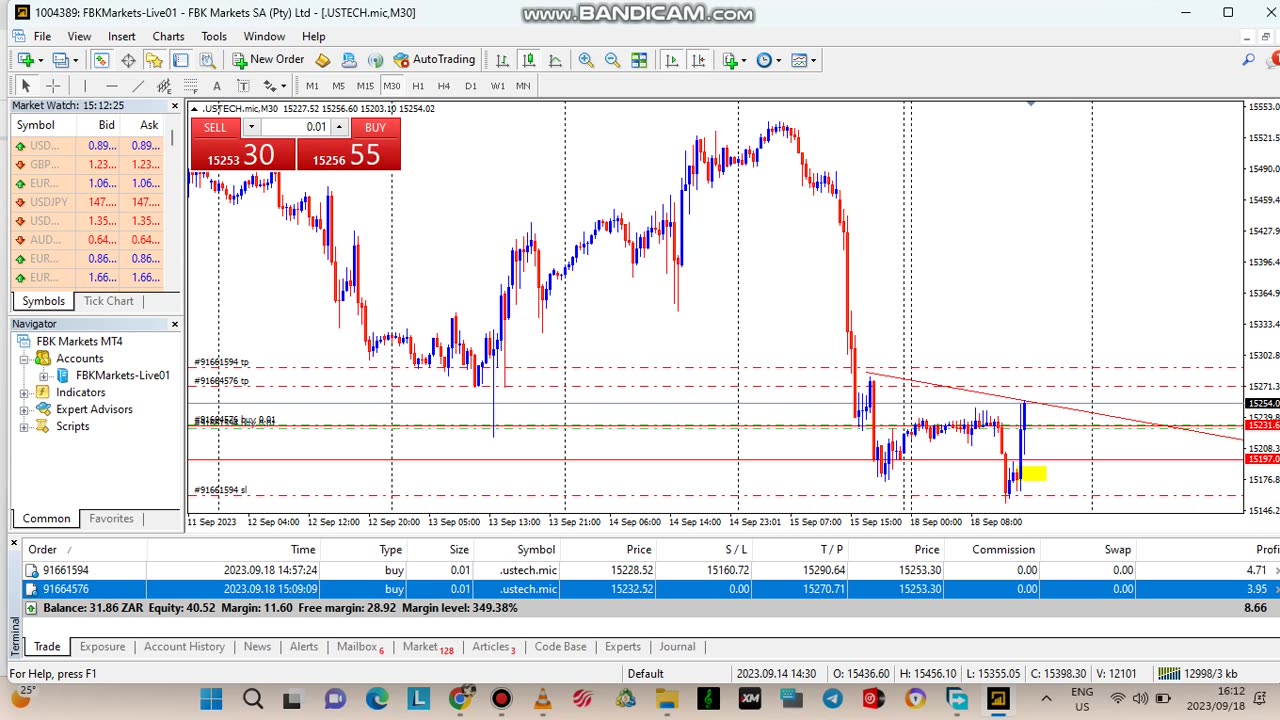Click the Tile Windows icon
Screen dimensions: 1280x720
click(639, 60)
